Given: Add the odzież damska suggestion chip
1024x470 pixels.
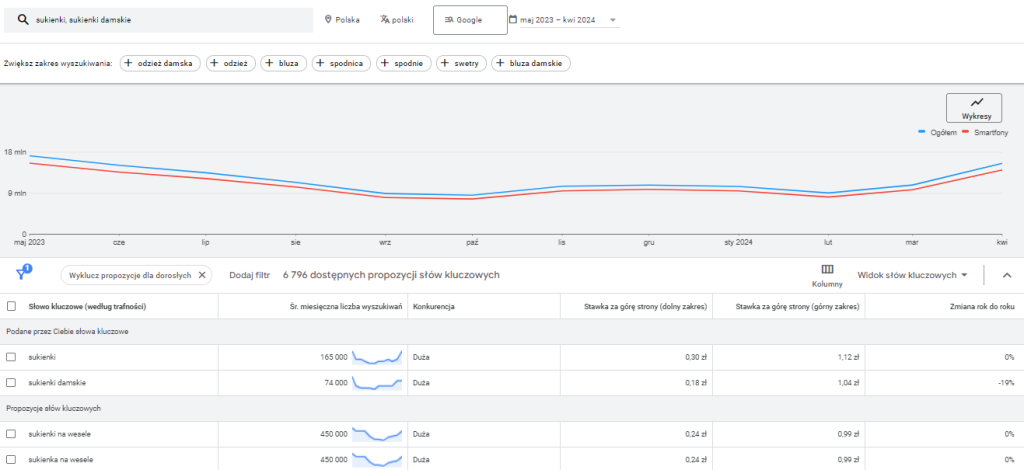Looking at the screenshot, I should pyautogui.click(x=160, y=63).
